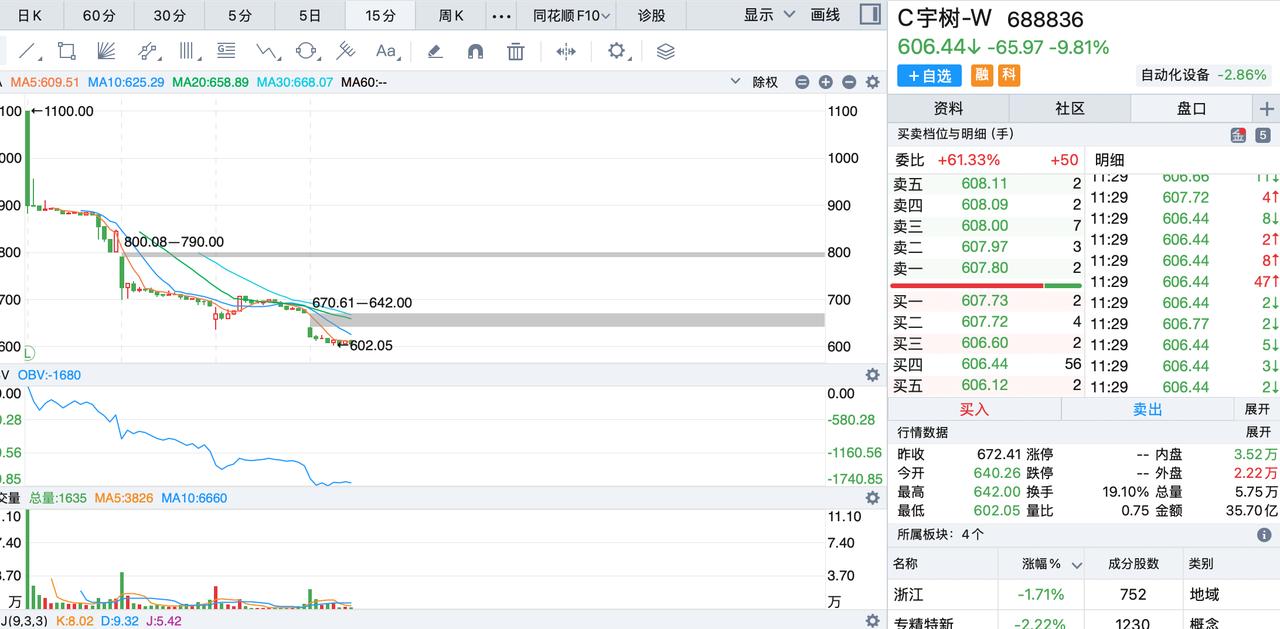Expand order book with 展开 beside 卖出
This screenshot has width=1280, height=629.
[x=1257, y=409]
